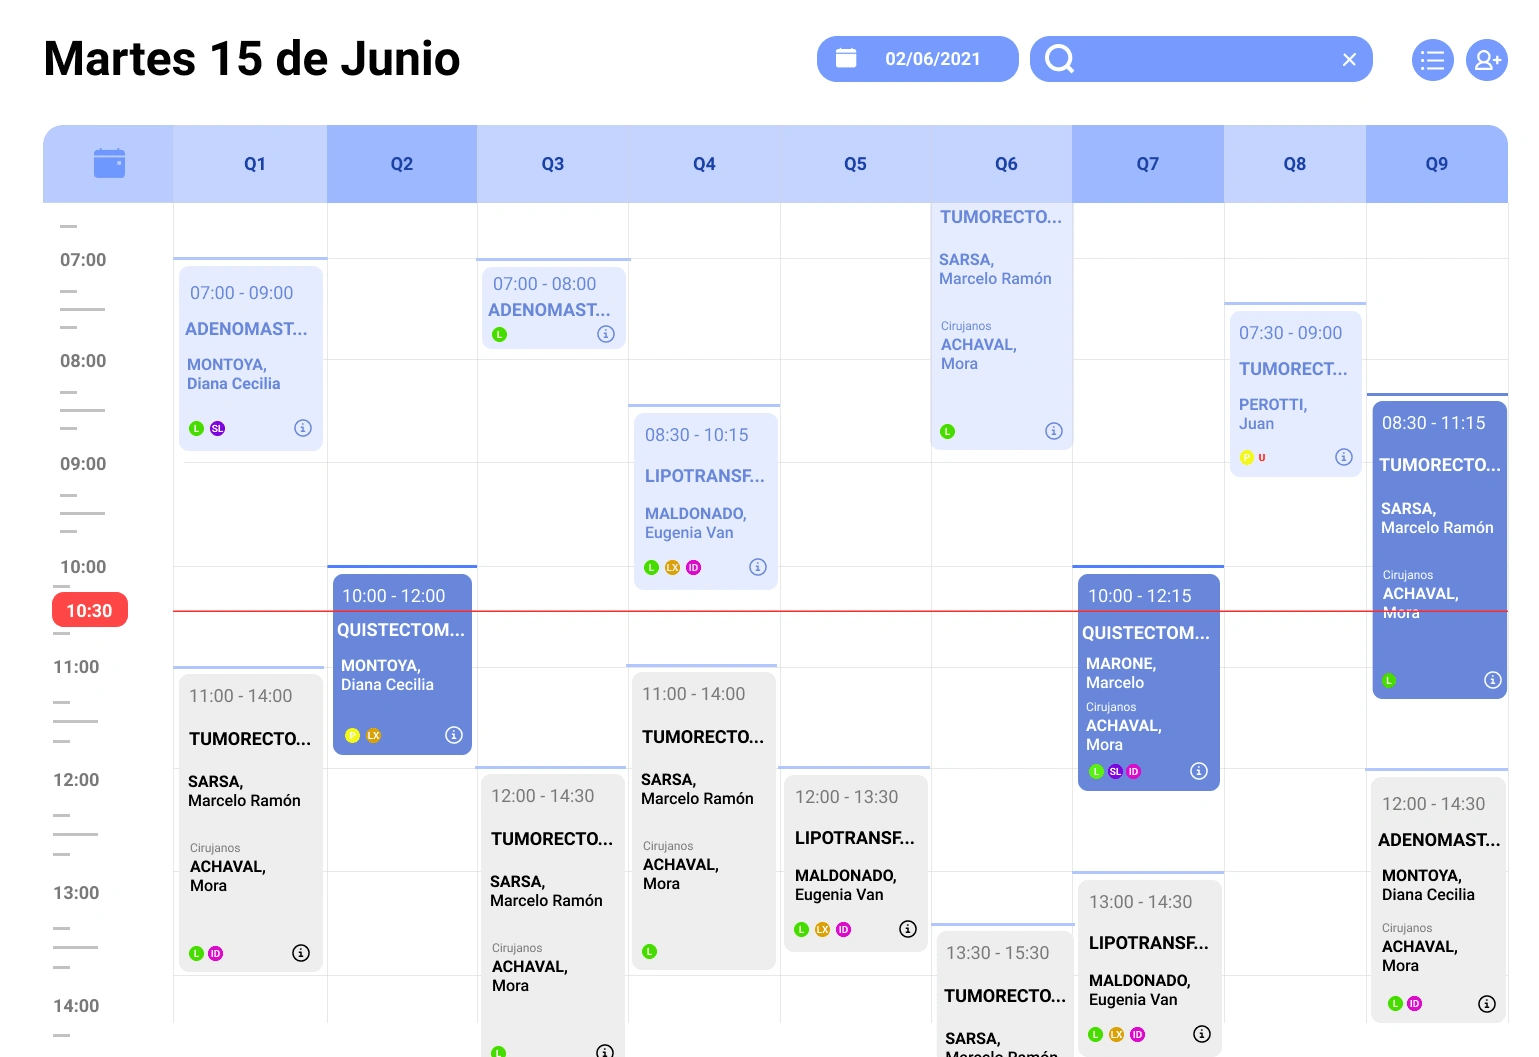The width and height of the screenshot is (1539, 1057).
Task: Click purple SL badge on Q1 07:00 card
Action: pyautogui.click(x=217, y=428)
